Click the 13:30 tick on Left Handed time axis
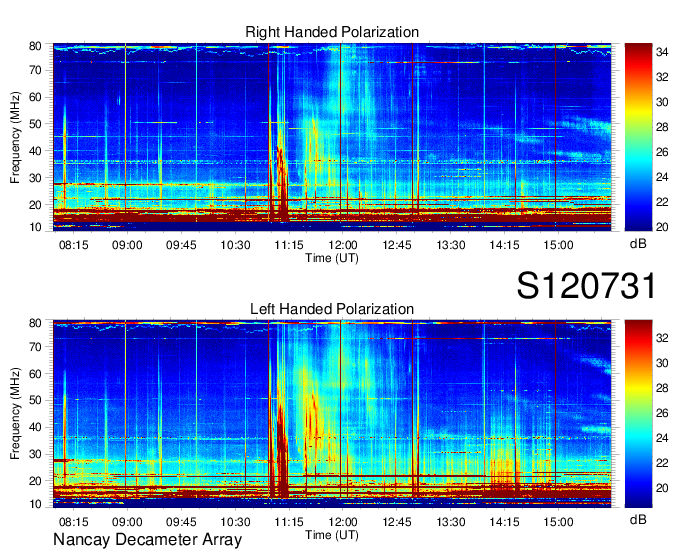The image size is (680, 552). click(x=451, y=522)
